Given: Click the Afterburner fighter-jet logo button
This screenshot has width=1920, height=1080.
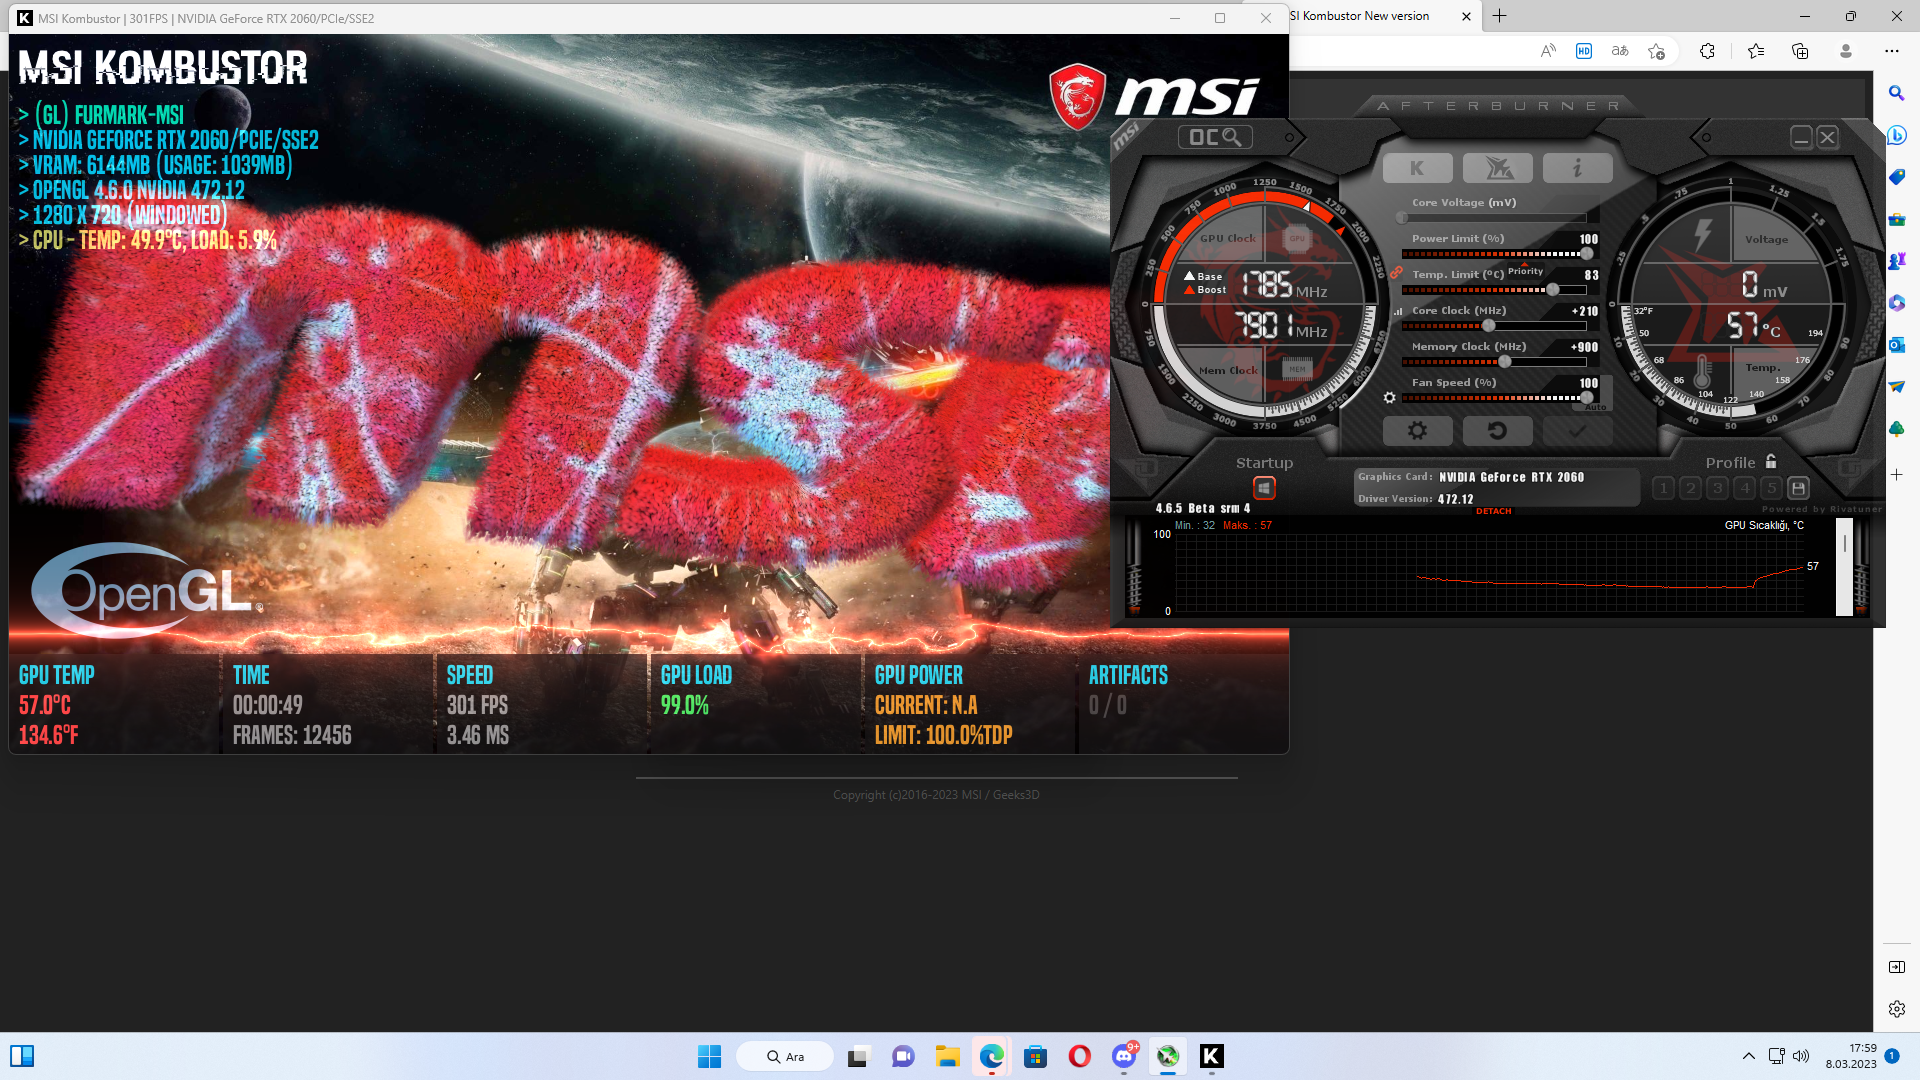Looking at the screenshot, I should [1497, 168].
